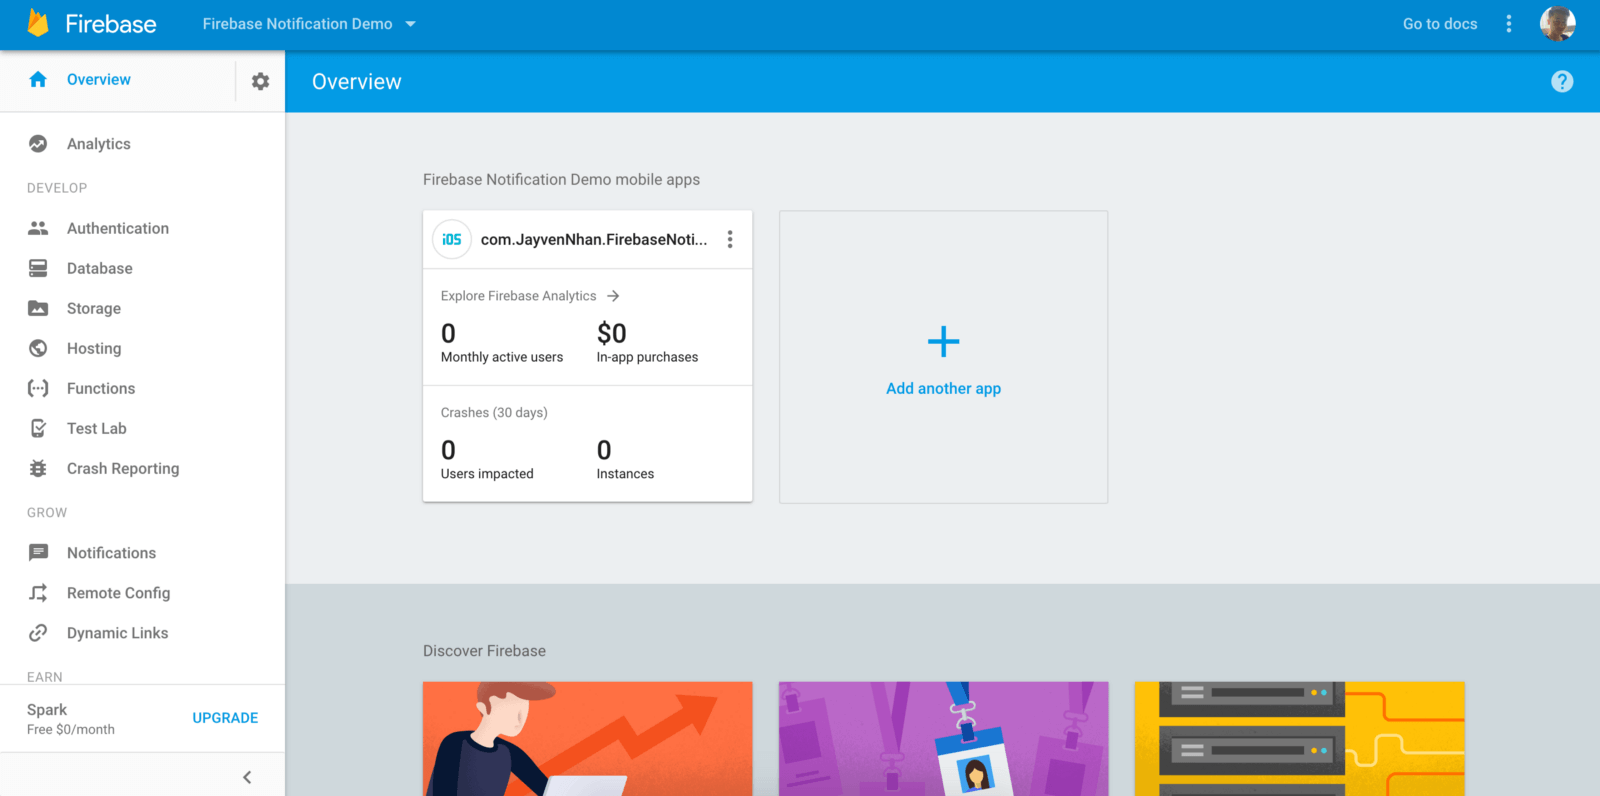Screen dimensions: 1600x796
Task: Click the Spark Free $0/month plan label
Action: [x=71, y=719]
